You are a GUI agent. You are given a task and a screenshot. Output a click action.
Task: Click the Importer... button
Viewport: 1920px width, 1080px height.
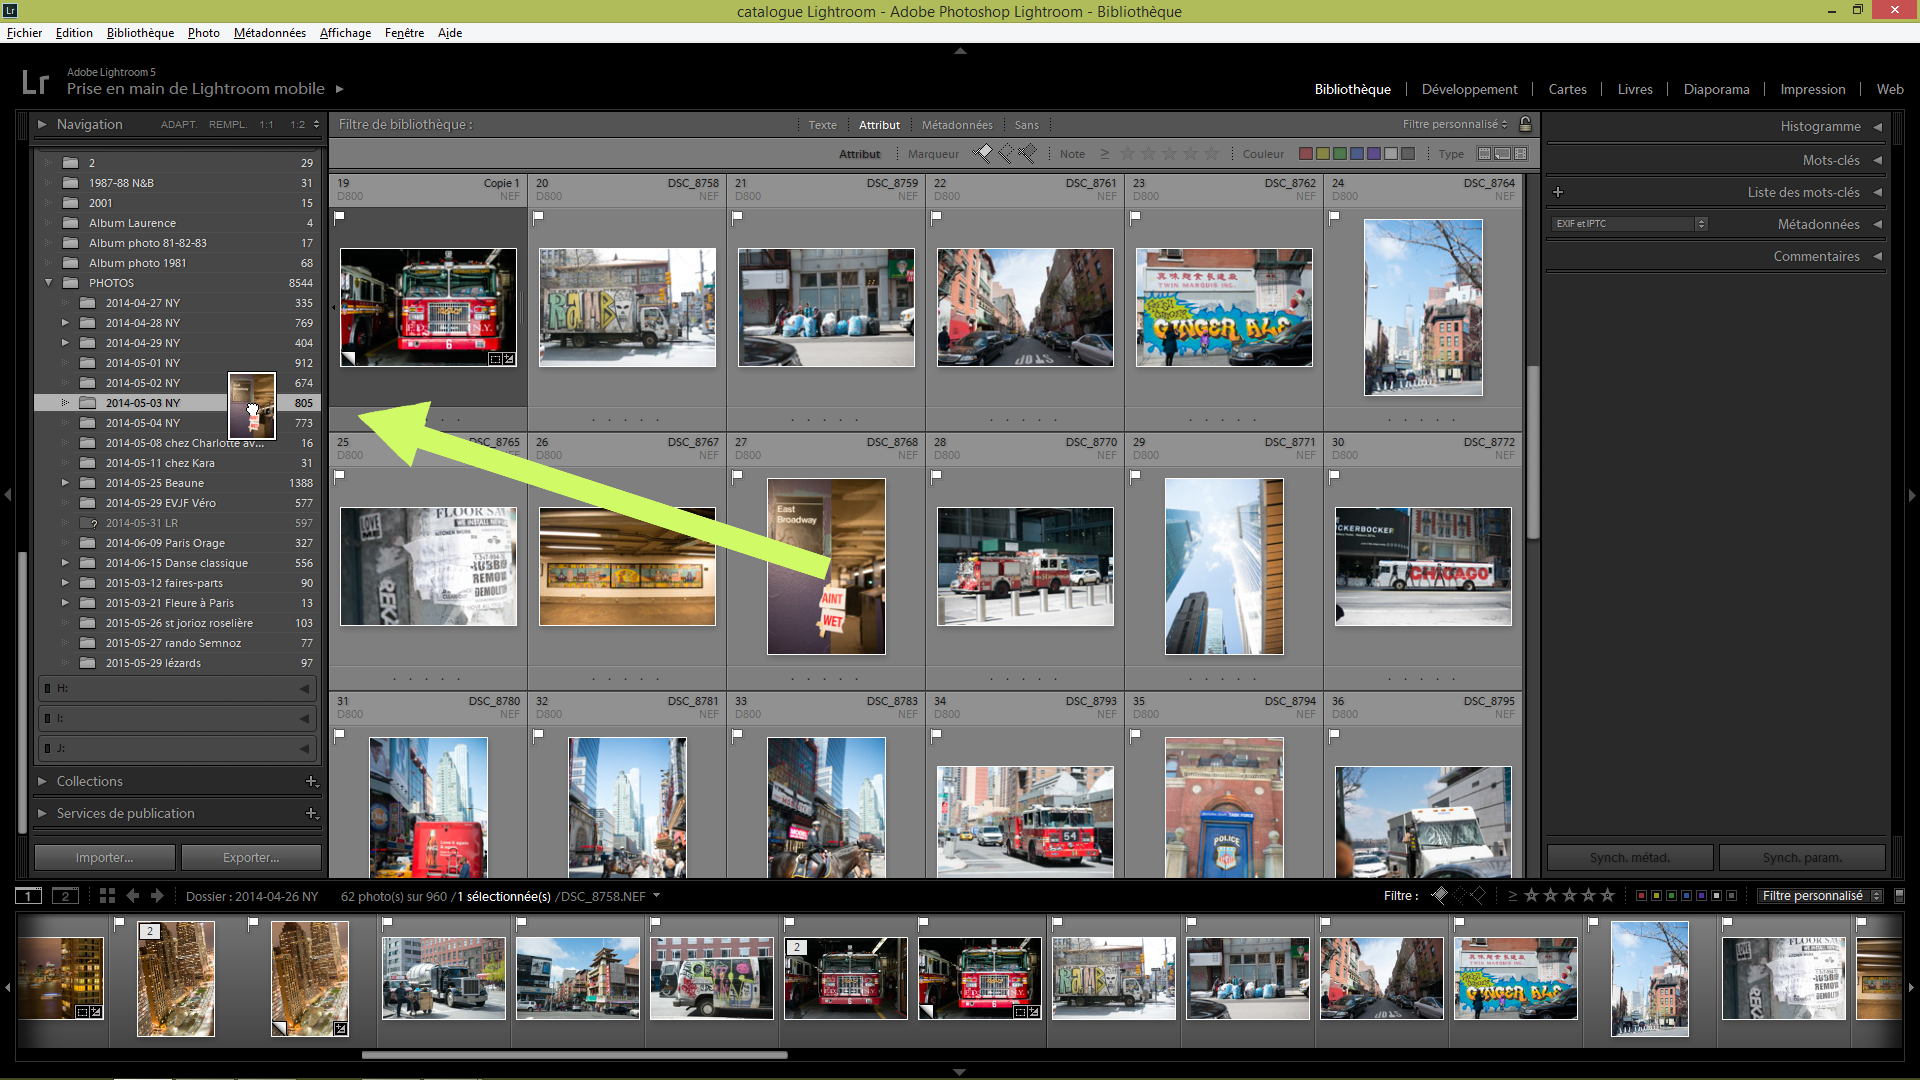coord(104,857)
